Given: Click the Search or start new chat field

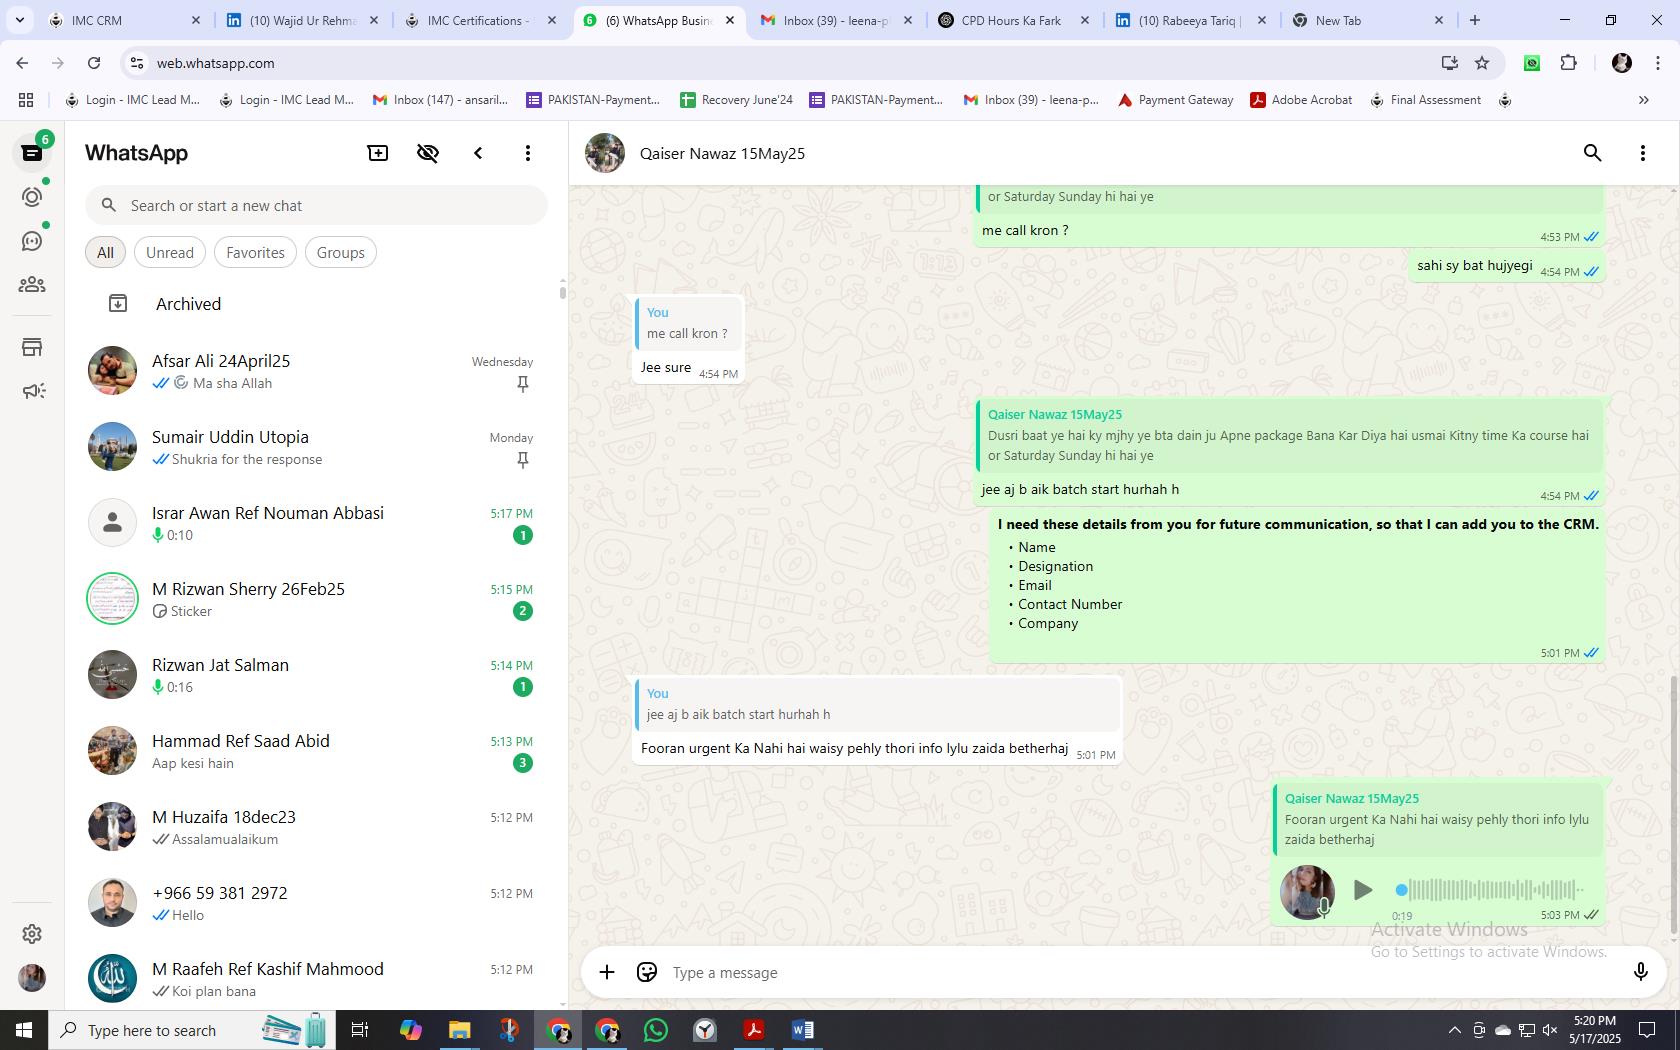Looking at the screenshot, I should (x=316, y=206).
